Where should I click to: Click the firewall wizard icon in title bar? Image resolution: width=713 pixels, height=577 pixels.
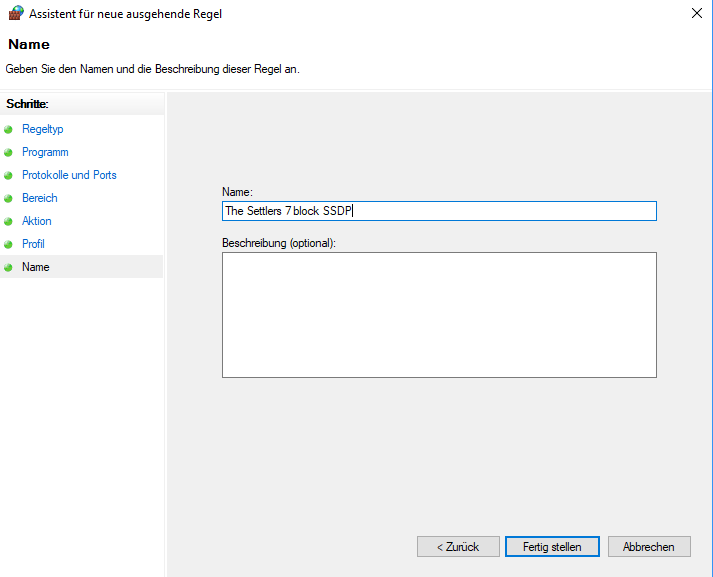[x=14, y=14]
